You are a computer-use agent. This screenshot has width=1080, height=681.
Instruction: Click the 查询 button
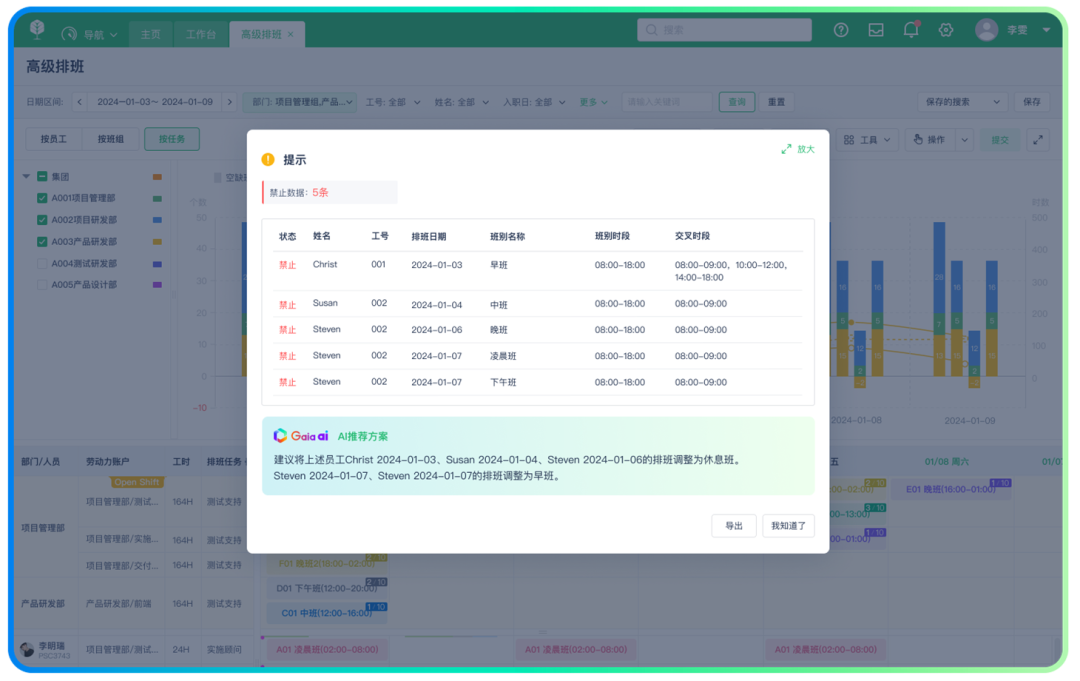click(x=737, y=102)
